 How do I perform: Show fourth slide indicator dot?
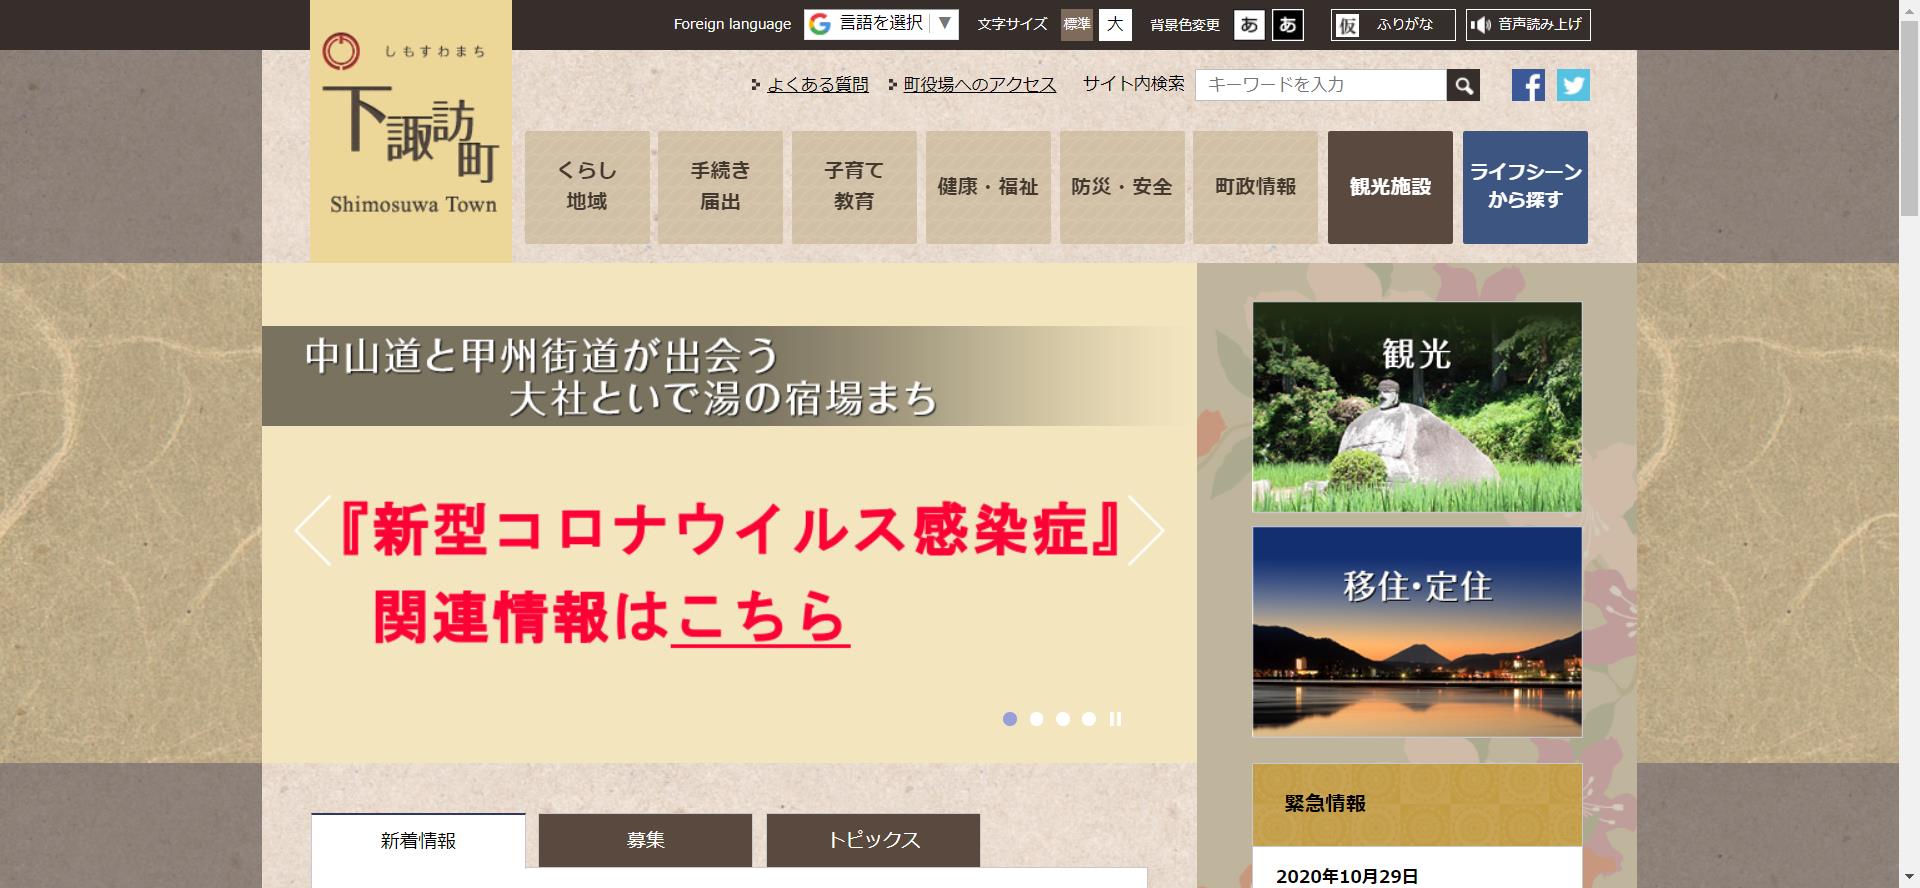coord(1089,719)
